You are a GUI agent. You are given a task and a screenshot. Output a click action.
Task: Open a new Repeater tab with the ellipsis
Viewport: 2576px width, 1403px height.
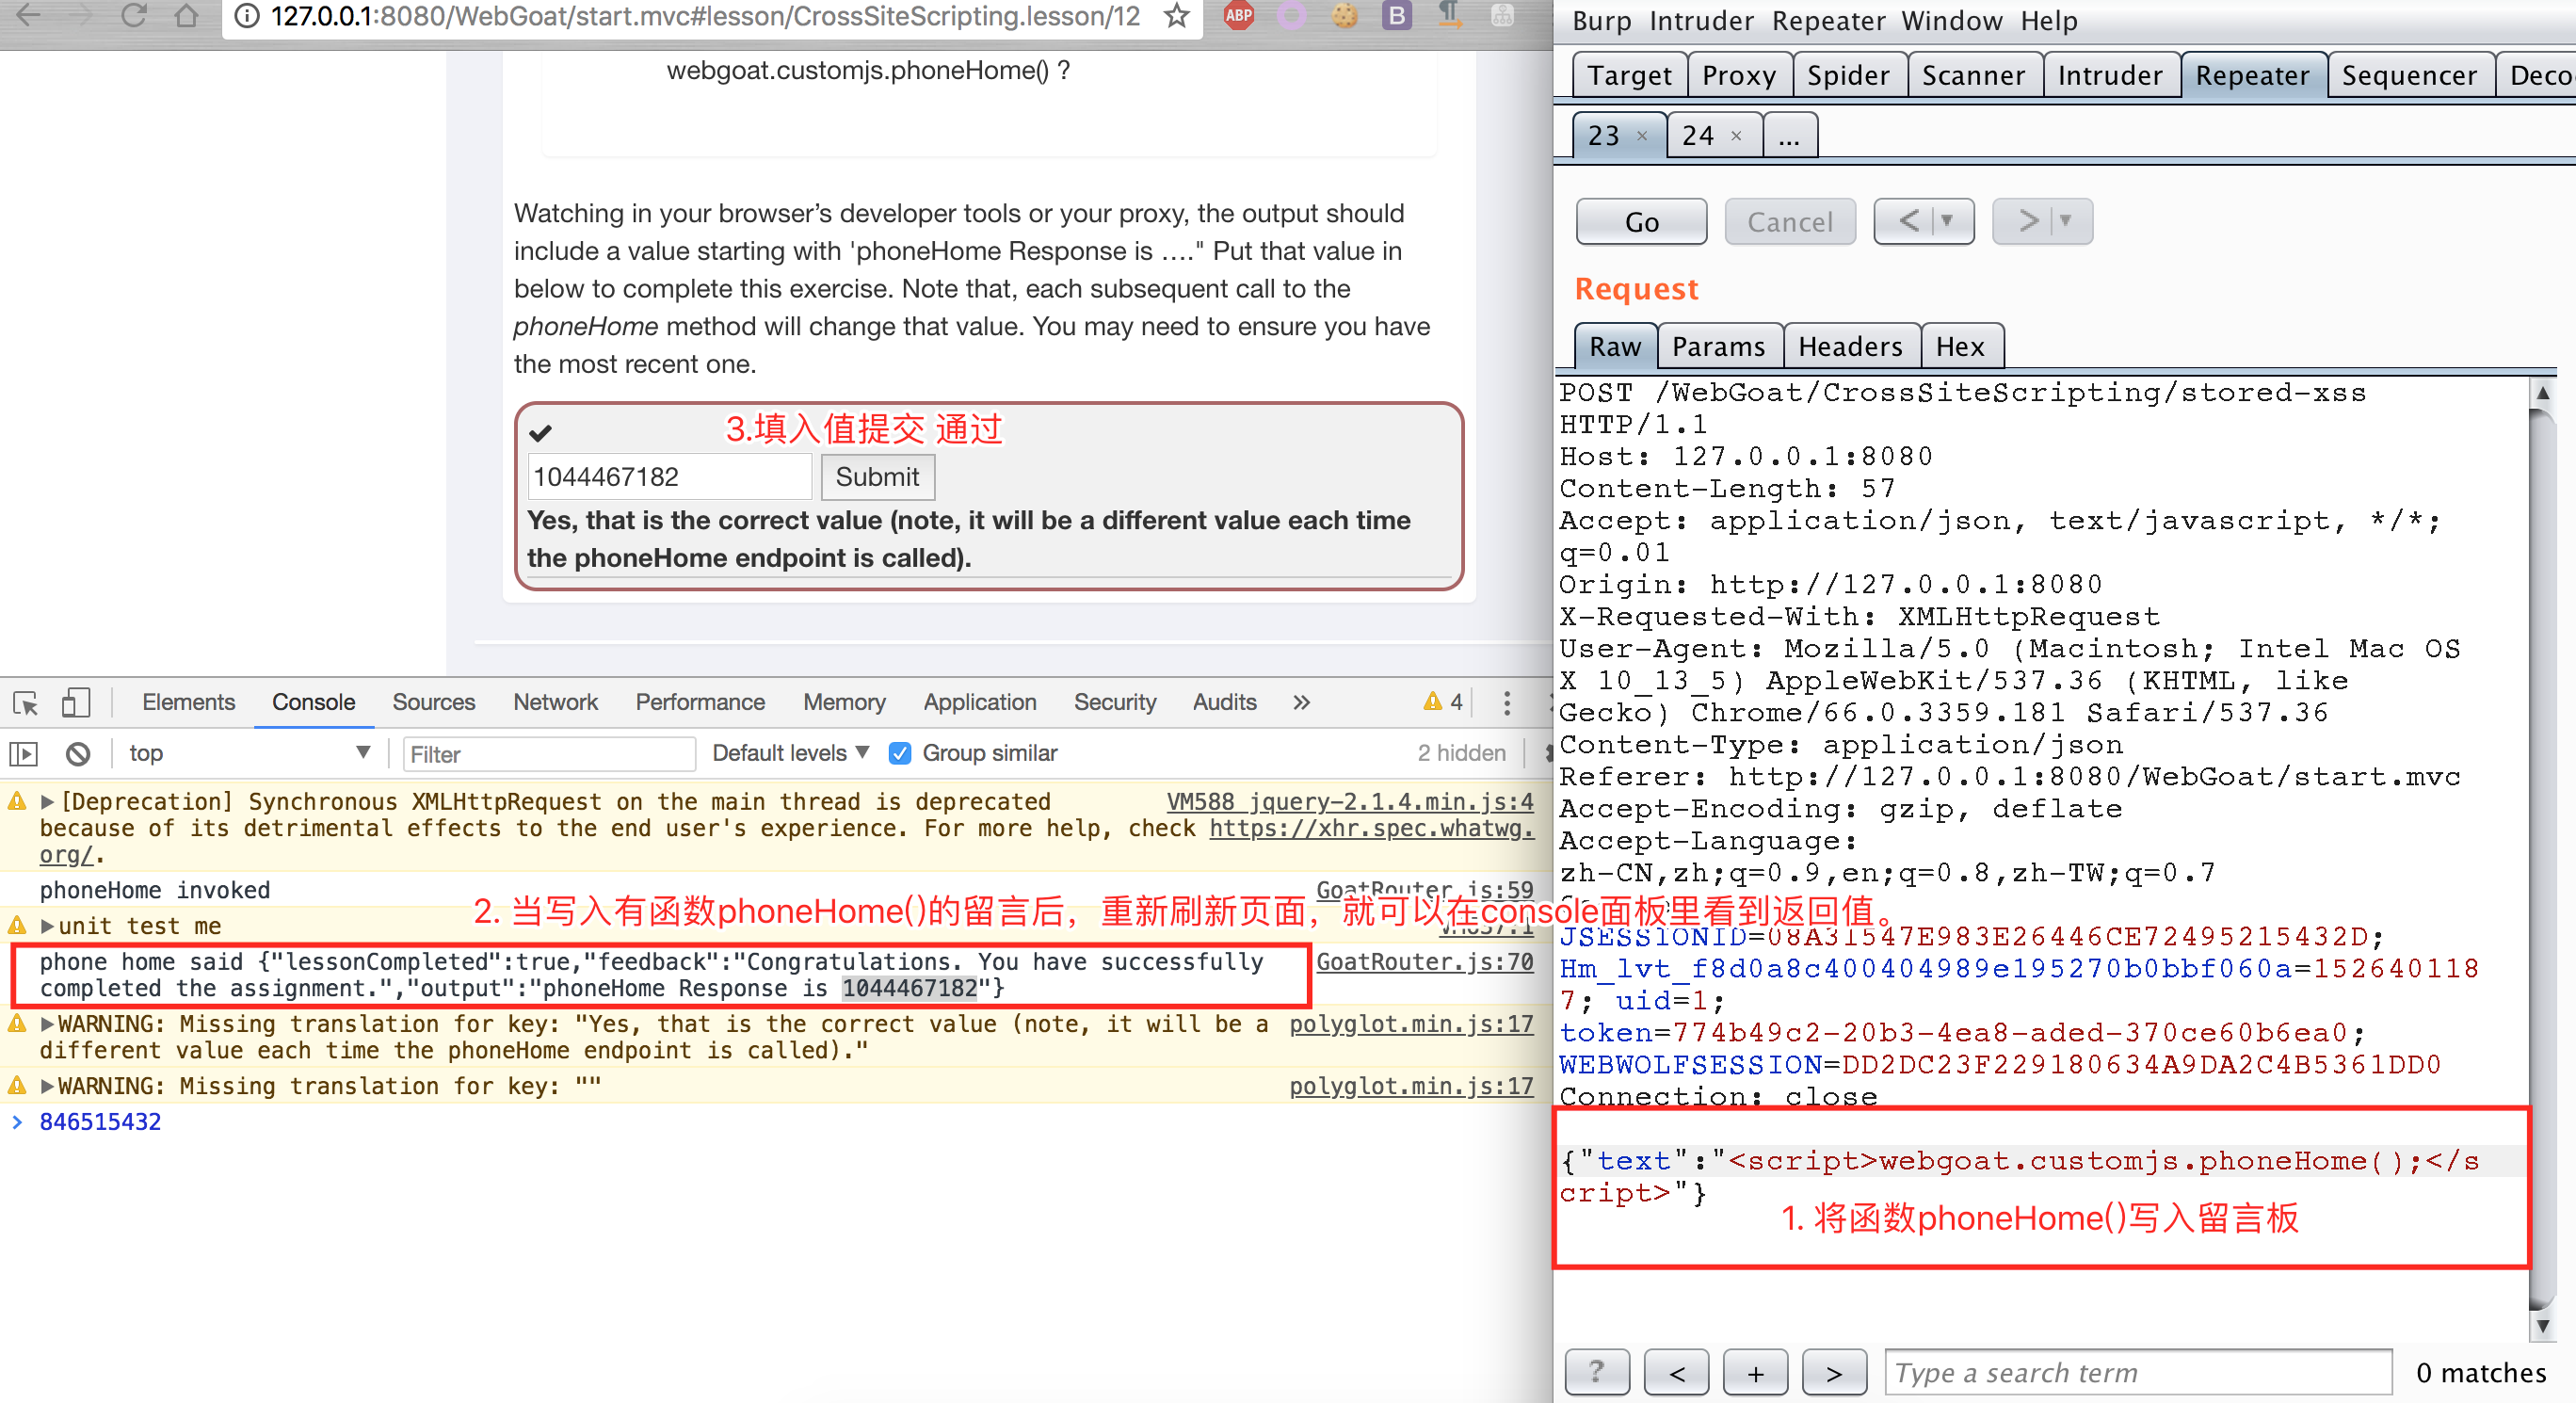point(1789,136)
